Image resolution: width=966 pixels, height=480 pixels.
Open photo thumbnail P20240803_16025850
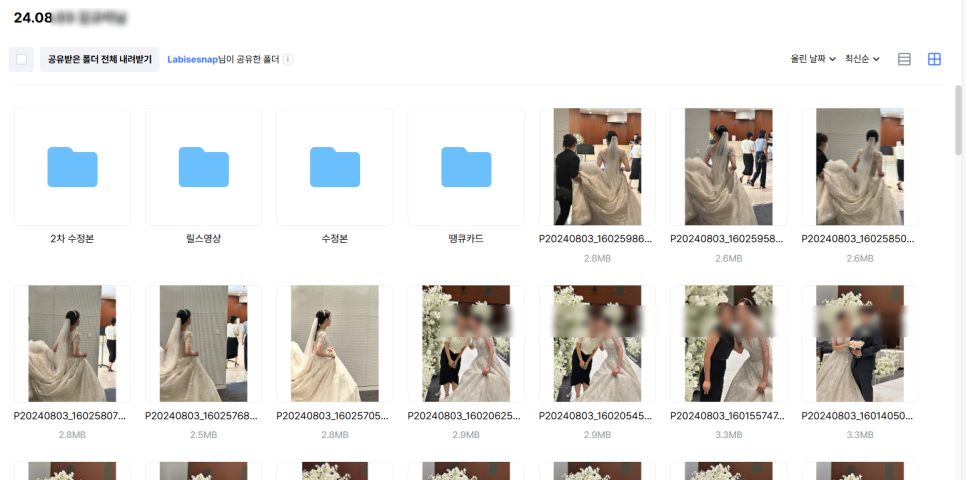click(859, 167)
